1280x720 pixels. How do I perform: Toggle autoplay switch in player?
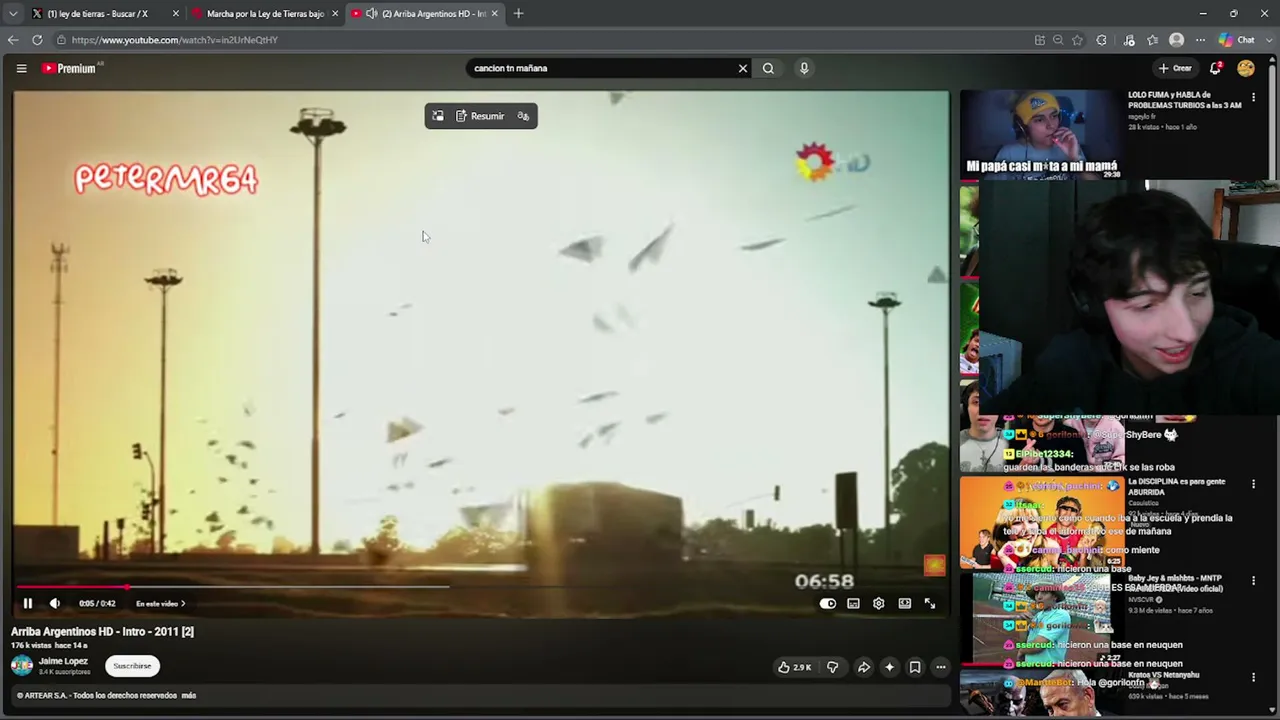[827, 603]
